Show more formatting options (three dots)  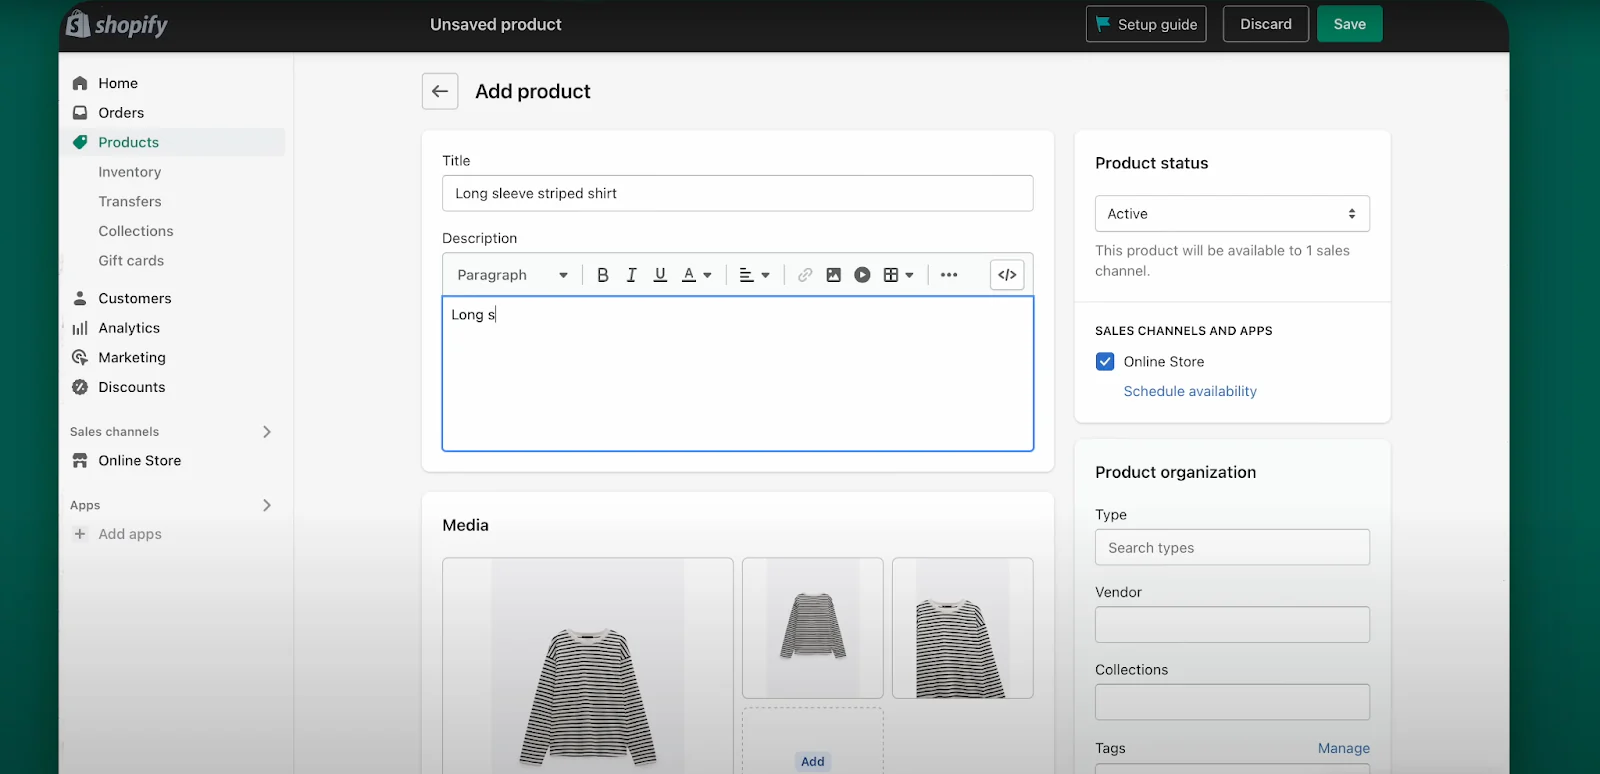point(949,275)
